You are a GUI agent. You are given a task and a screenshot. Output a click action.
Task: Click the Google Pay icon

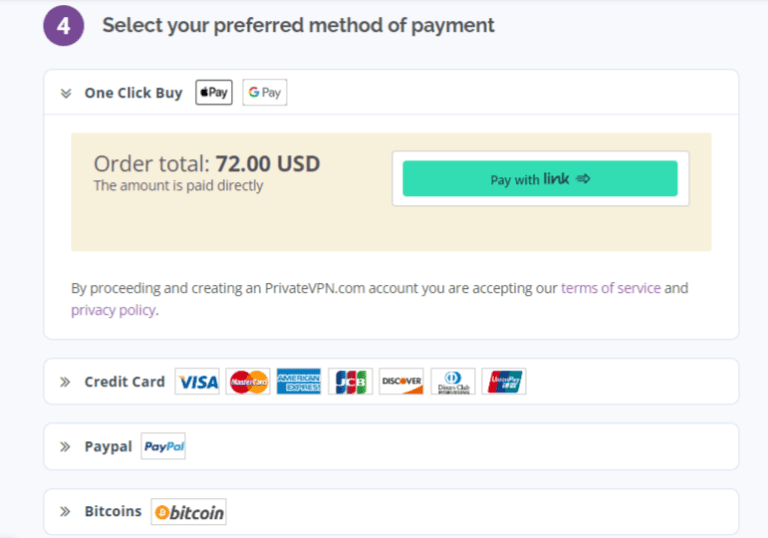click(x=265, y=92)
